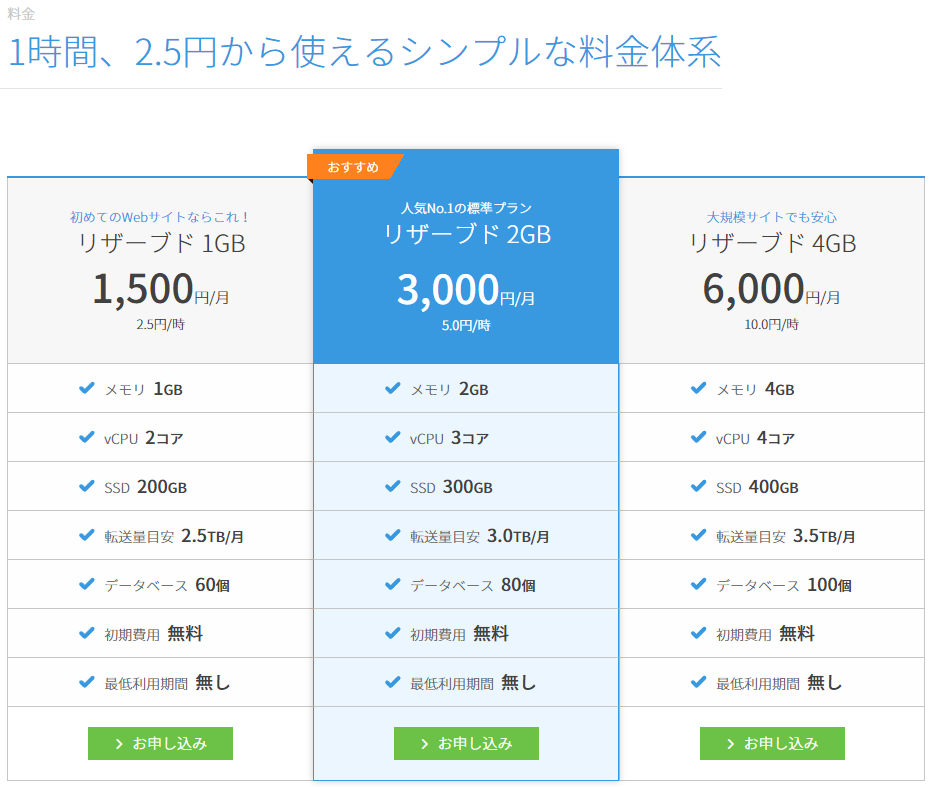
Task: Click checkmark beside 転送量目安 2.5TB/月
Action: [87, 535]
